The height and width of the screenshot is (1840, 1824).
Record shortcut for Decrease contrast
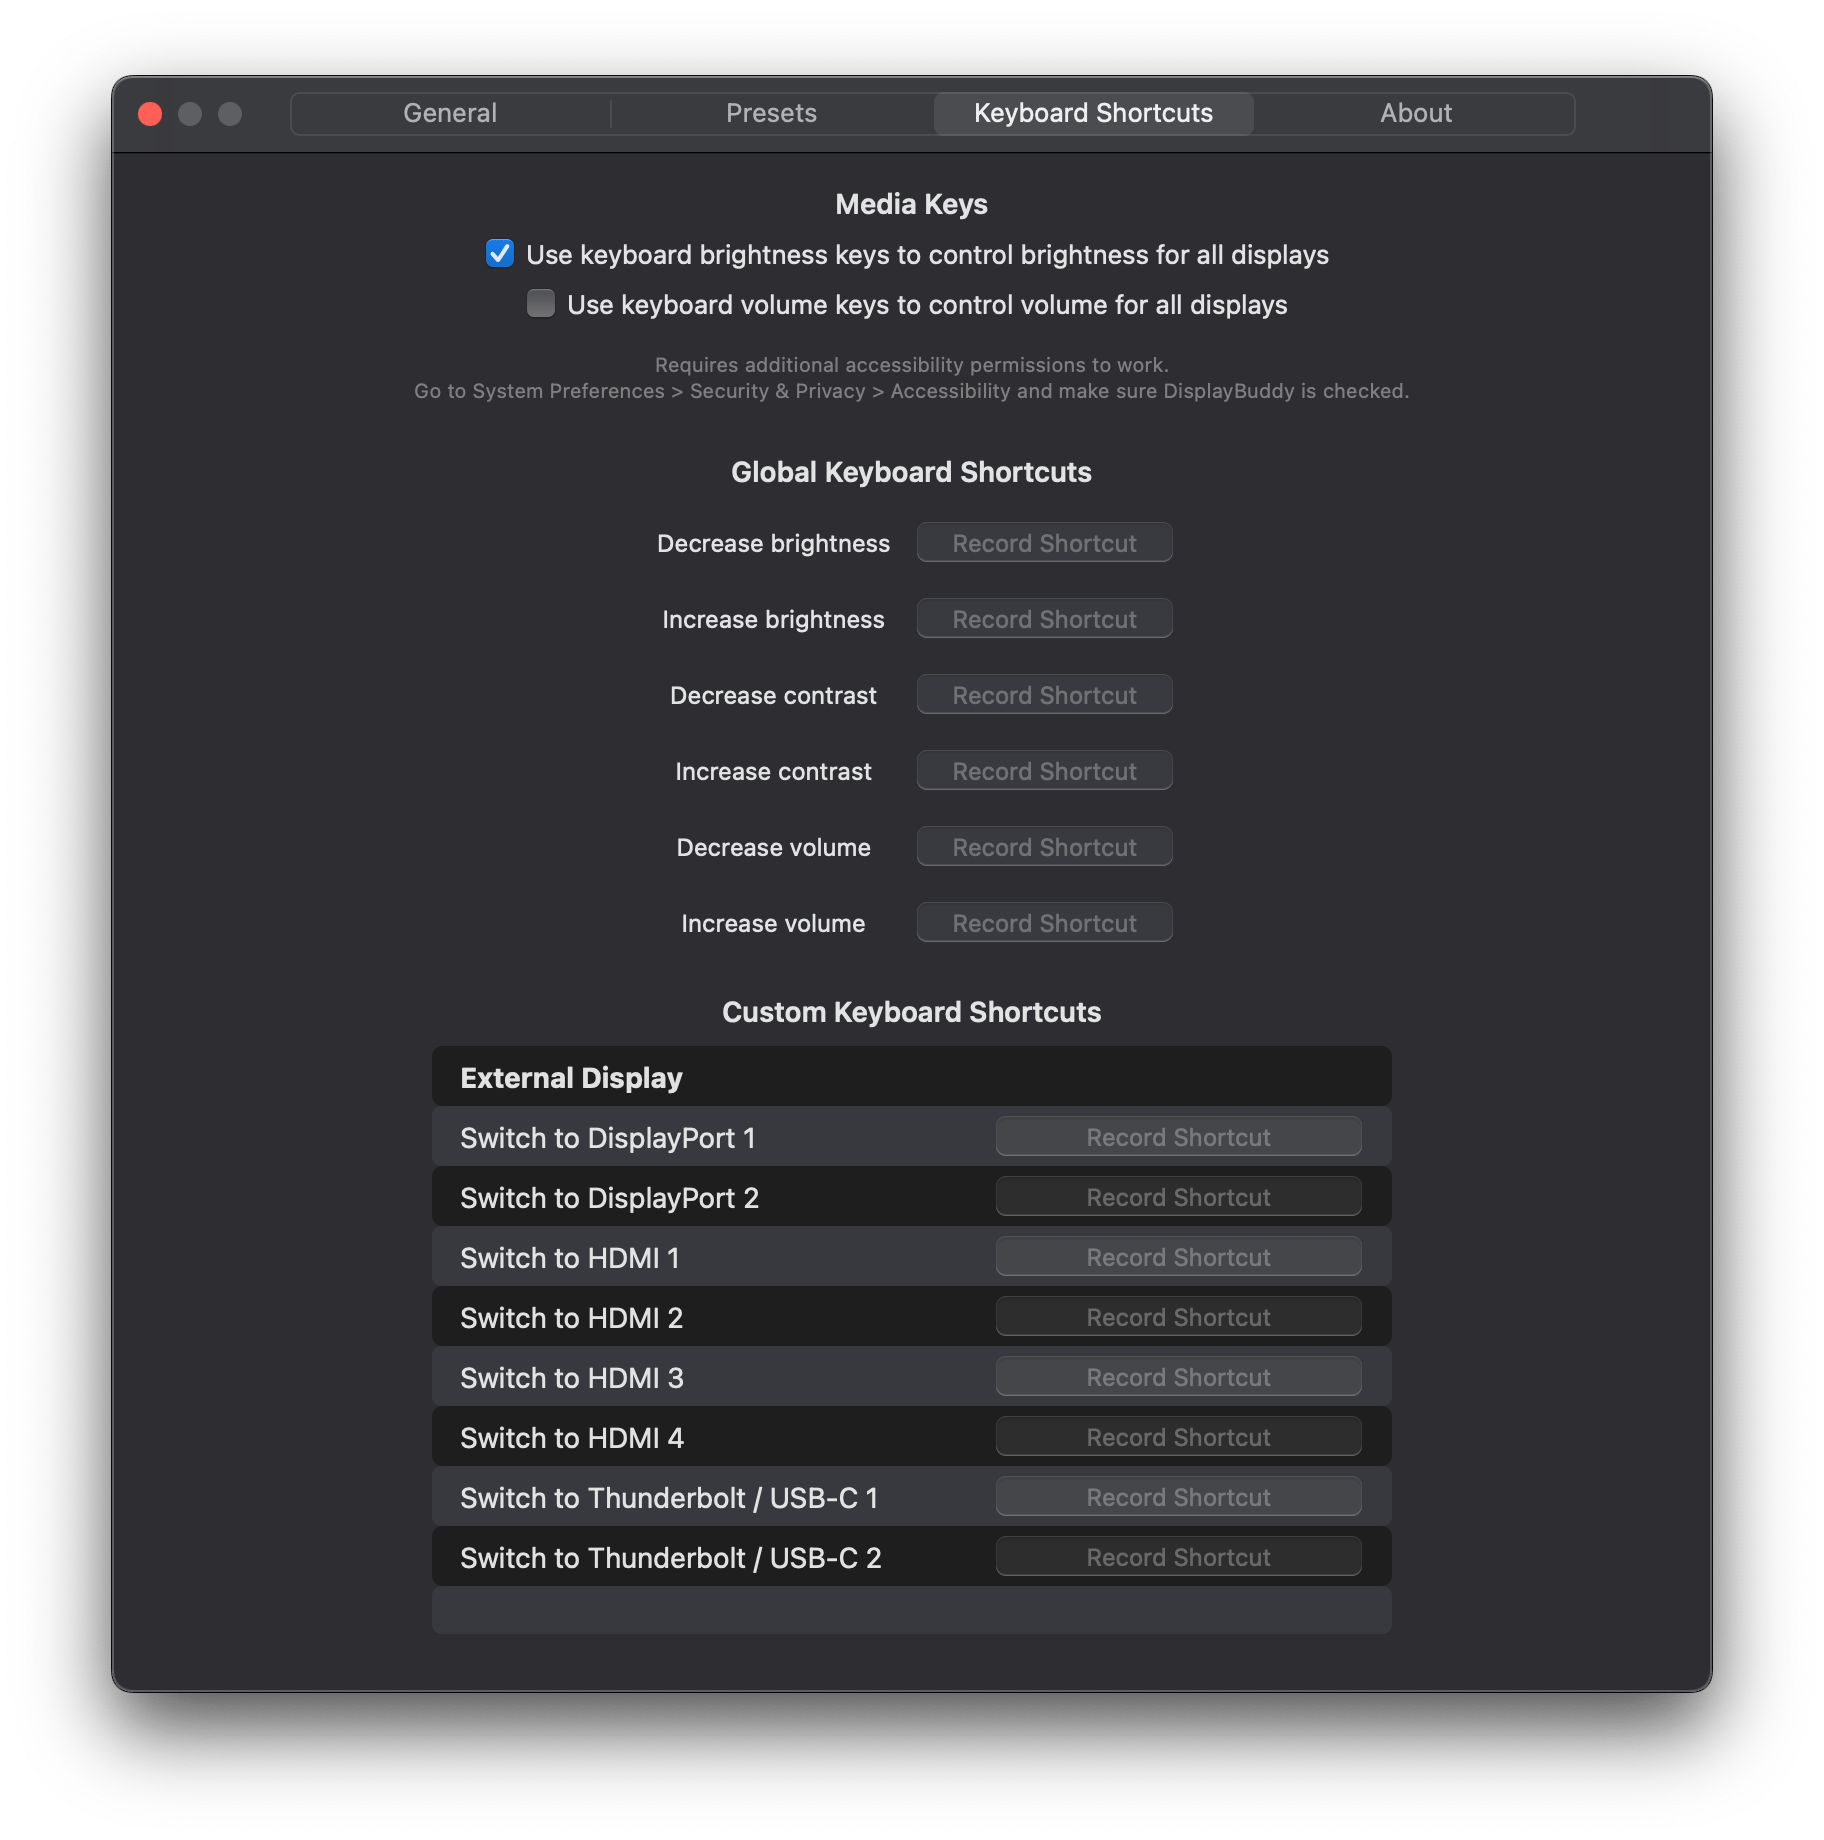1044,694
